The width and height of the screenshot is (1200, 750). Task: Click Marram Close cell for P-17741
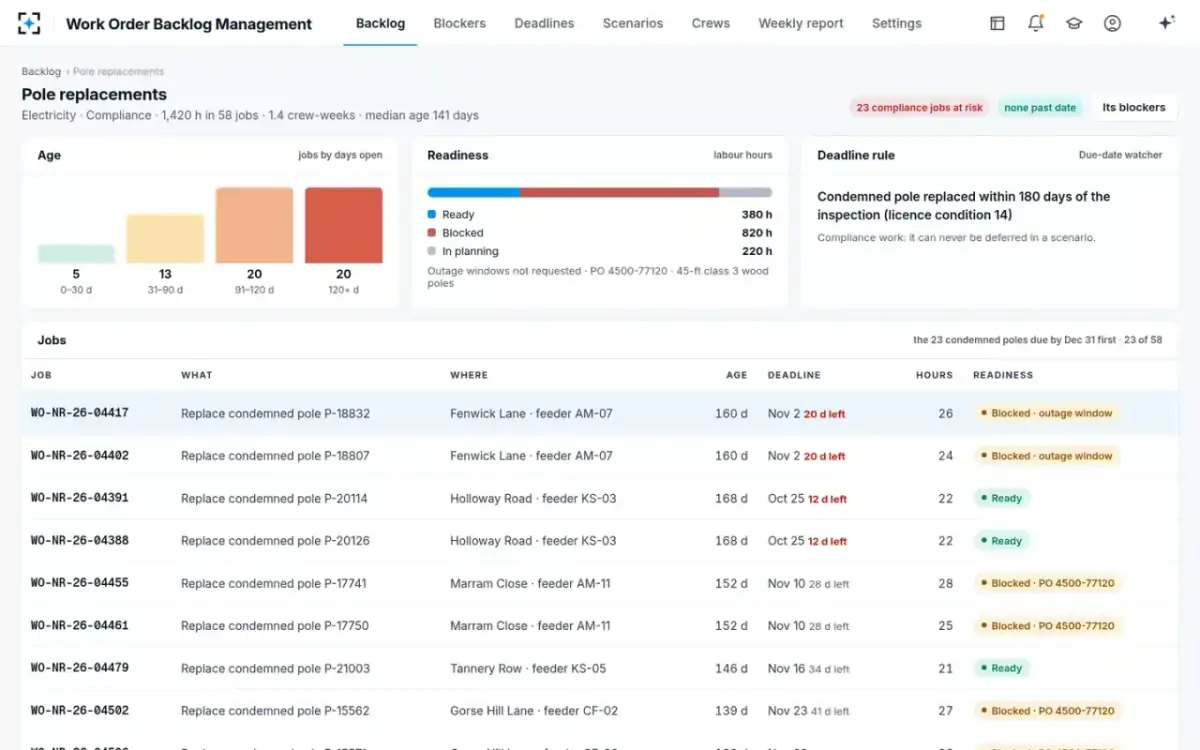tap(530, 583)
